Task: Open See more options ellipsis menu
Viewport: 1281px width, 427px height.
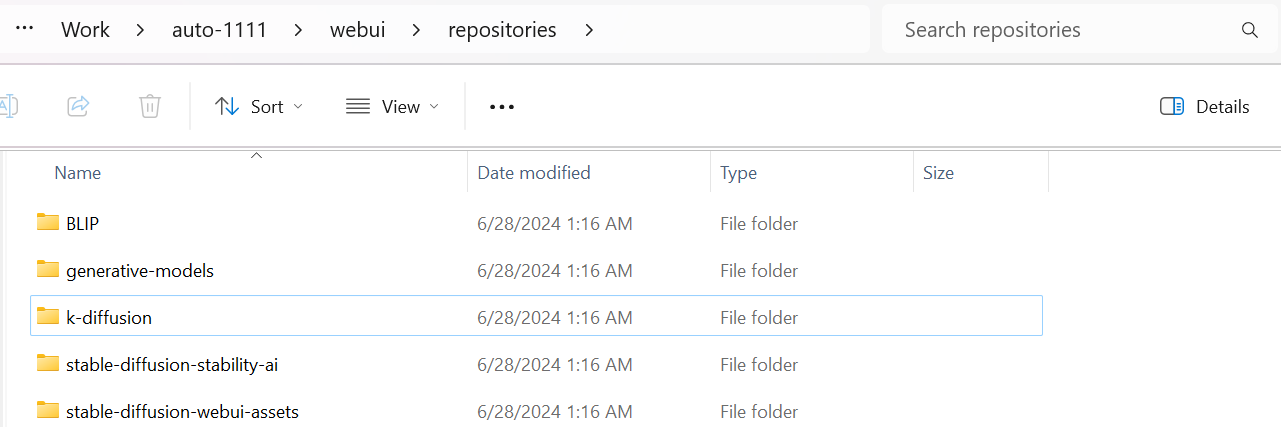Action: point(501,106)
